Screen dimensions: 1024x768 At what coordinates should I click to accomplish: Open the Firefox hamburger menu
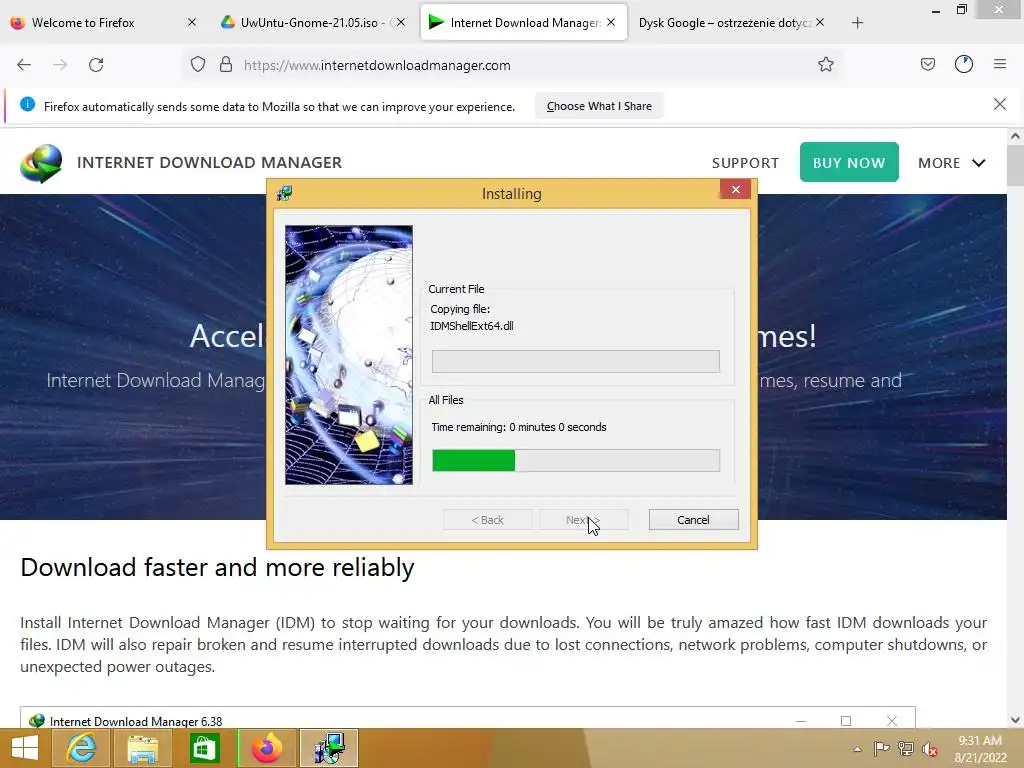pyautogui.click(x=999, y=64)
